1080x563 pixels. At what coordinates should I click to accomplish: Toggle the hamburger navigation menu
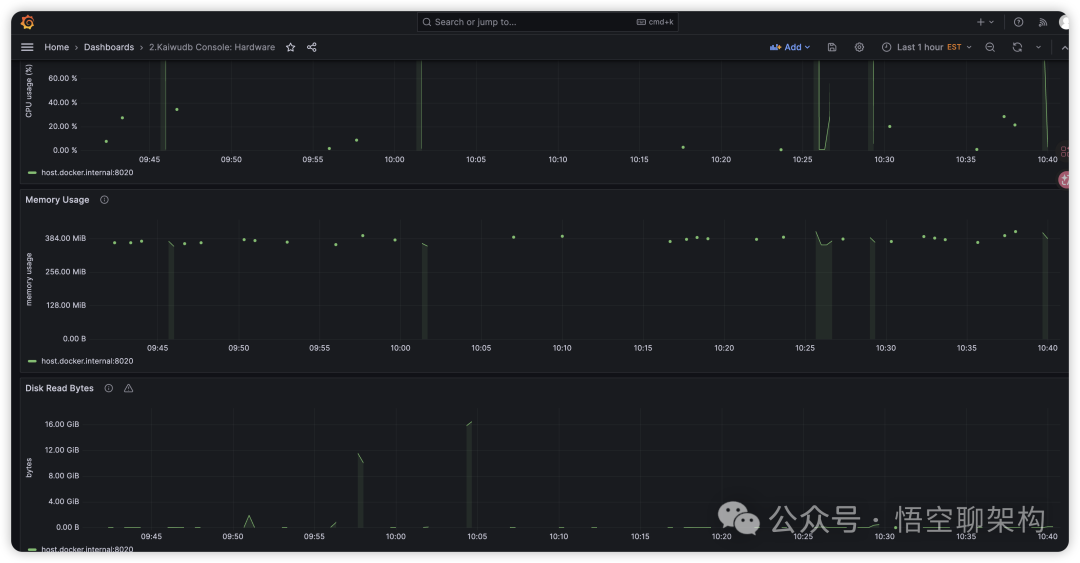coord(27,47)
